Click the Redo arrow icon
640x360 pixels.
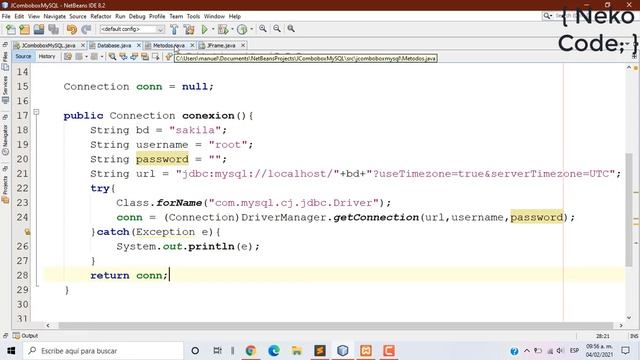pyautogui.click(x=86, y=29)
